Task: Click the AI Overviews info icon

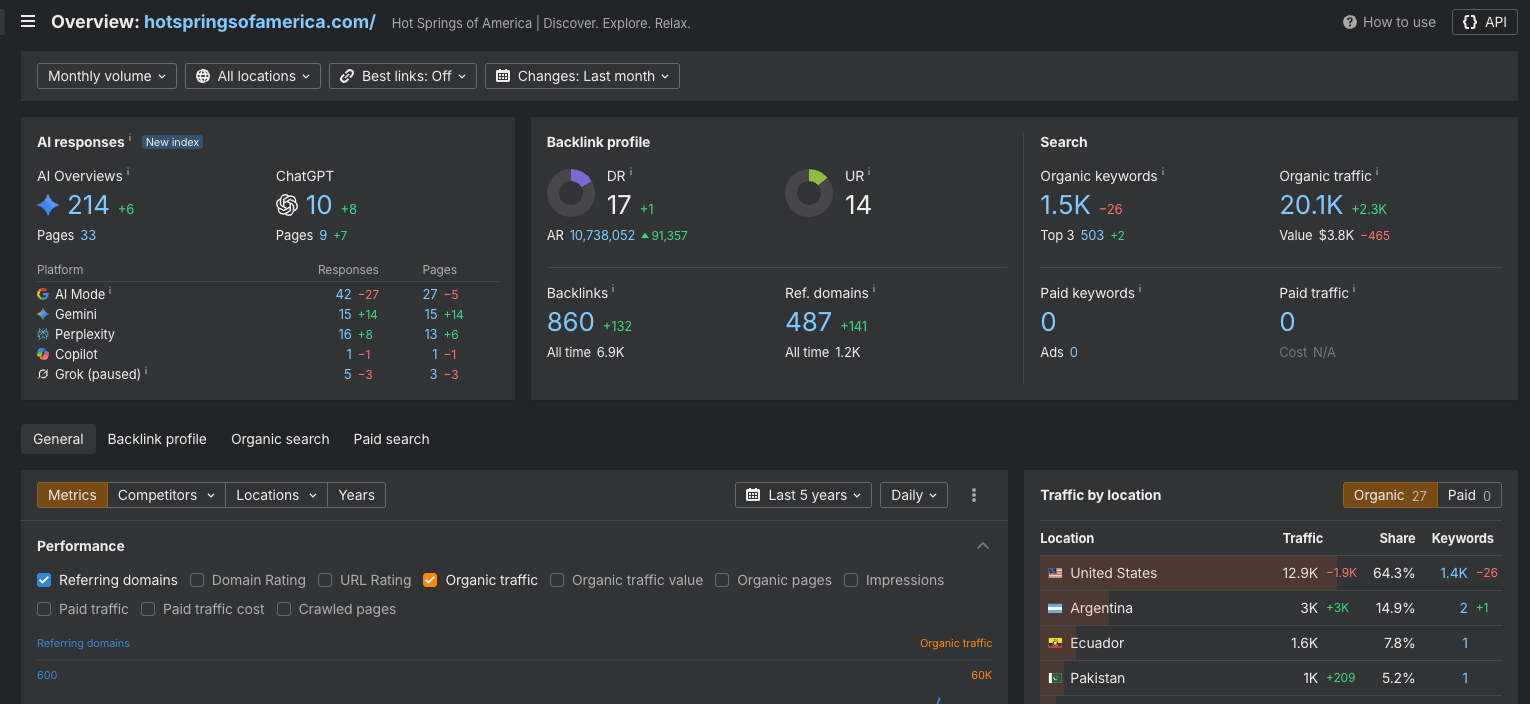Action: coord(128,172)
